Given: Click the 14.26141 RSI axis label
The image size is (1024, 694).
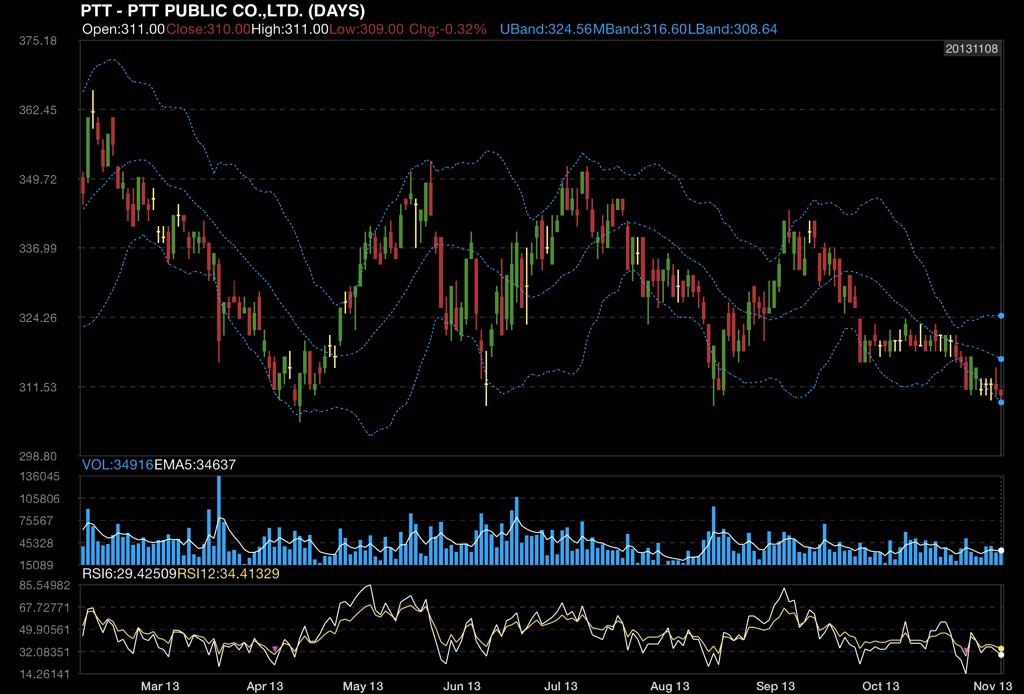Looking at the screenshot, I should point(44,674).
